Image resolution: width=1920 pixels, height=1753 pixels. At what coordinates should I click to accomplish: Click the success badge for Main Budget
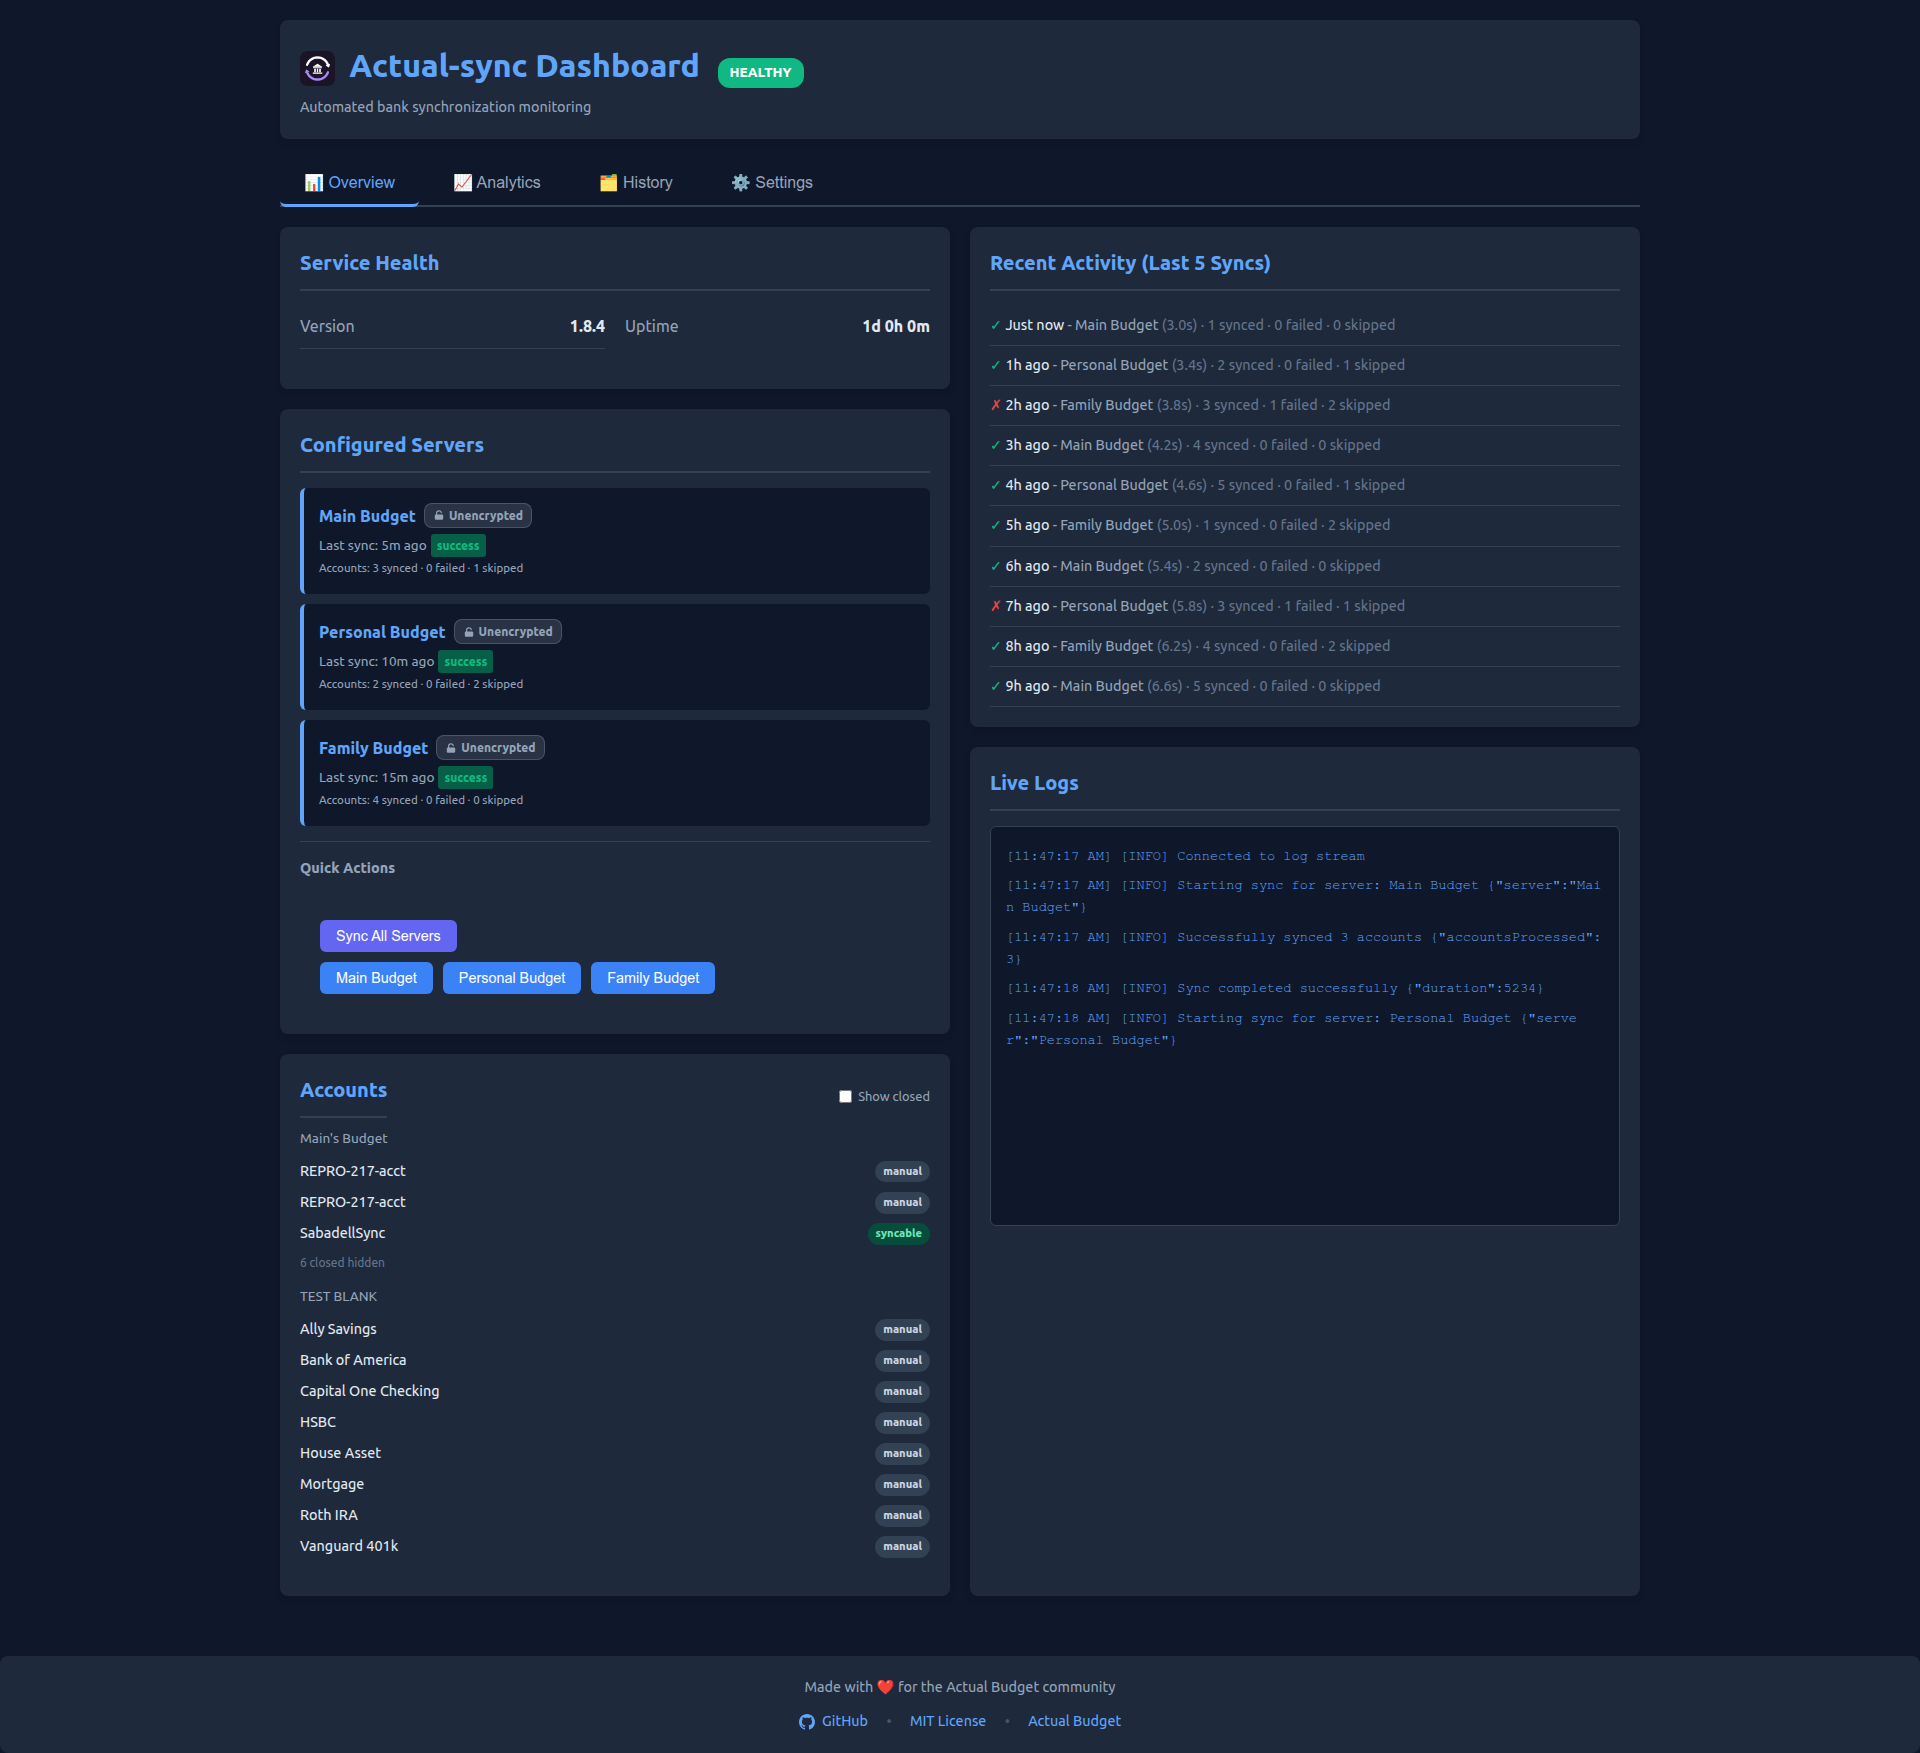[x=458, y=546]
